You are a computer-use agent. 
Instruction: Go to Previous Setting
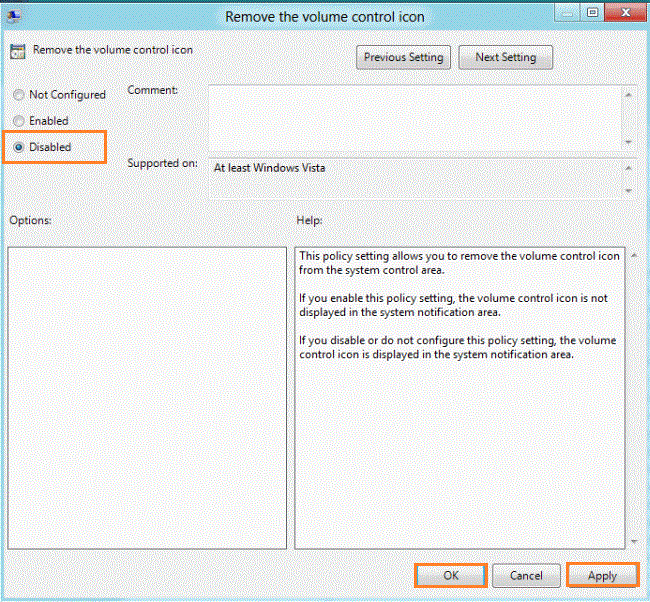click(403, 57)
